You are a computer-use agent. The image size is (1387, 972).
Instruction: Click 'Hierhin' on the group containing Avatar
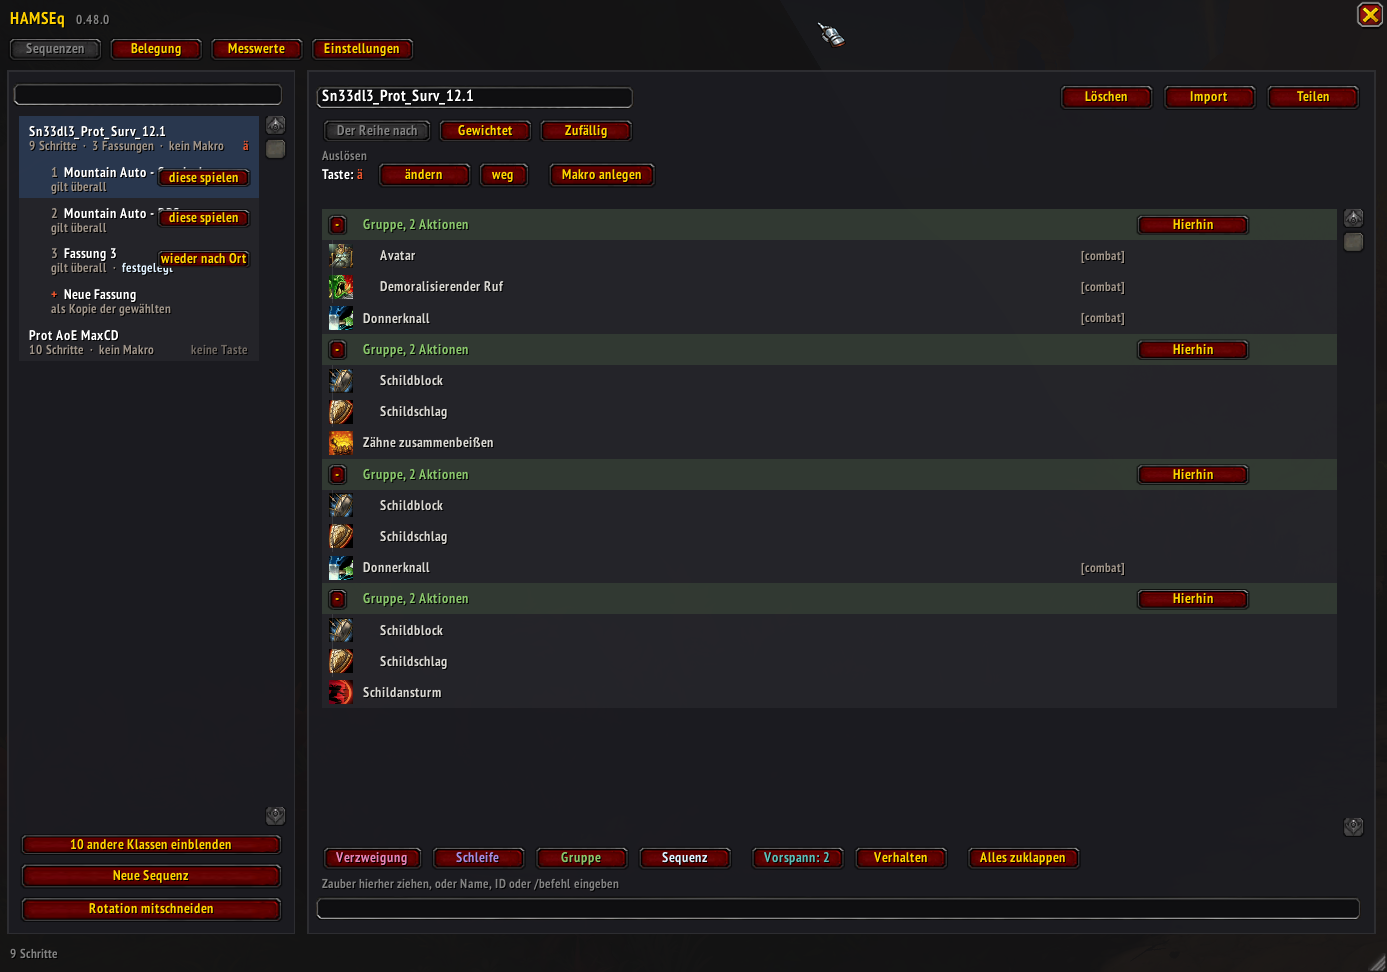point(1193,225)
